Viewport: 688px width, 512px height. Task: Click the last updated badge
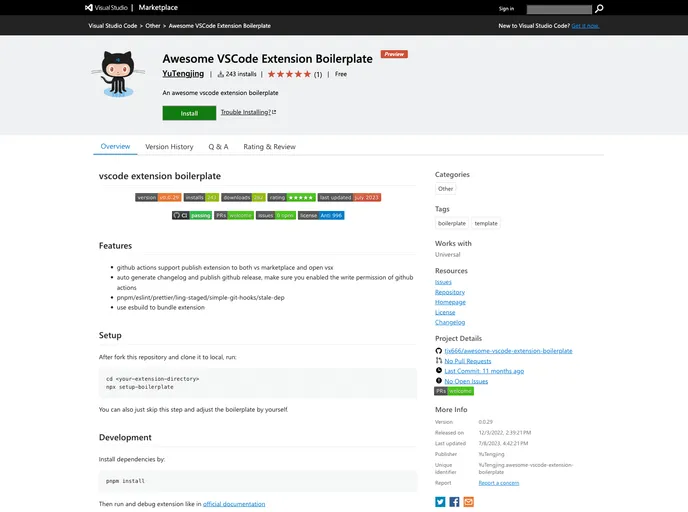tap(349, 197)
